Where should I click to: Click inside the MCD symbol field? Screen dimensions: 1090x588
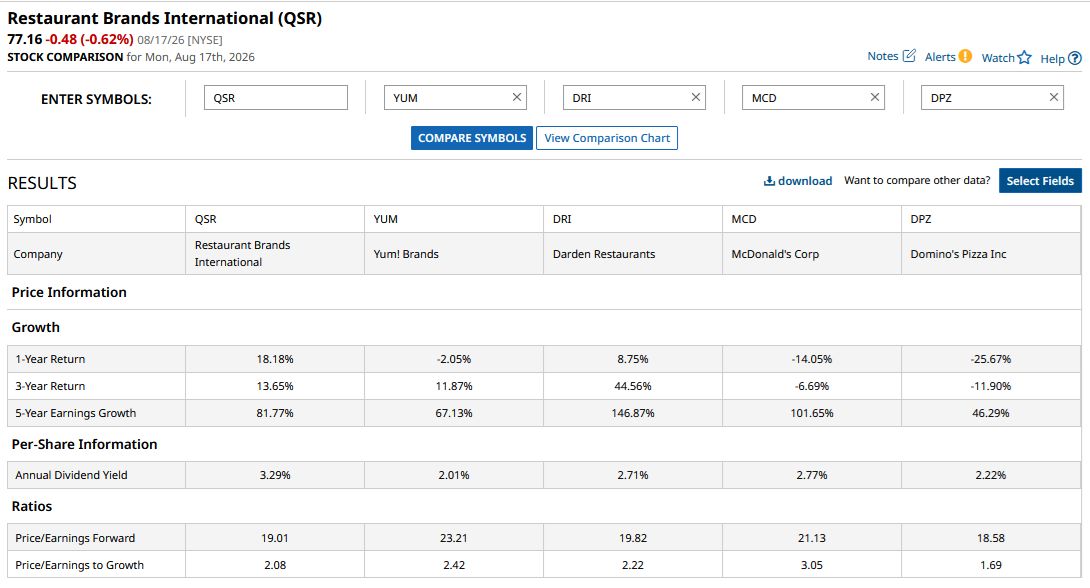pyautogui.click(x=806, y=97)
